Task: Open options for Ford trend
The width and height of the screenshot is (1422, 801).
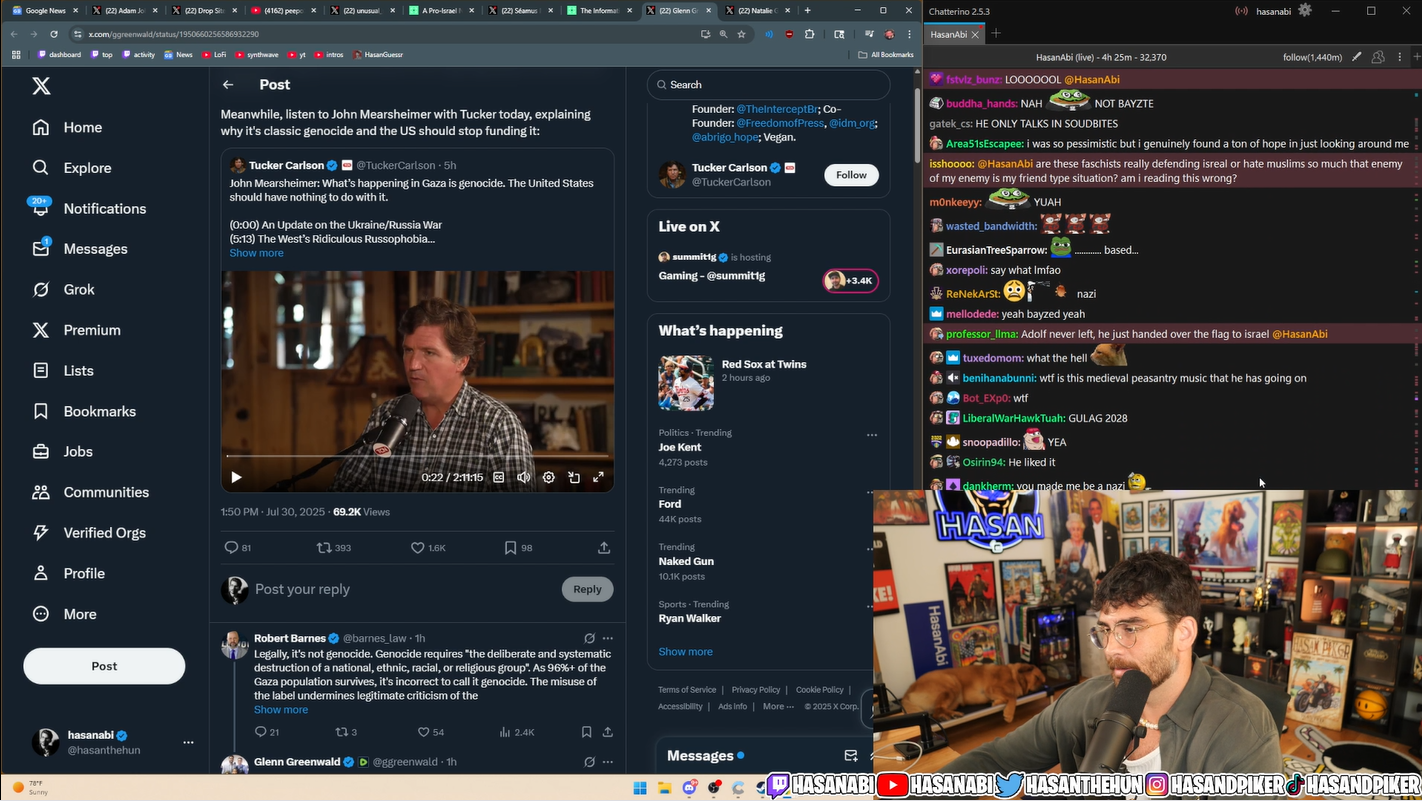Action: click(x=872, y=492)
